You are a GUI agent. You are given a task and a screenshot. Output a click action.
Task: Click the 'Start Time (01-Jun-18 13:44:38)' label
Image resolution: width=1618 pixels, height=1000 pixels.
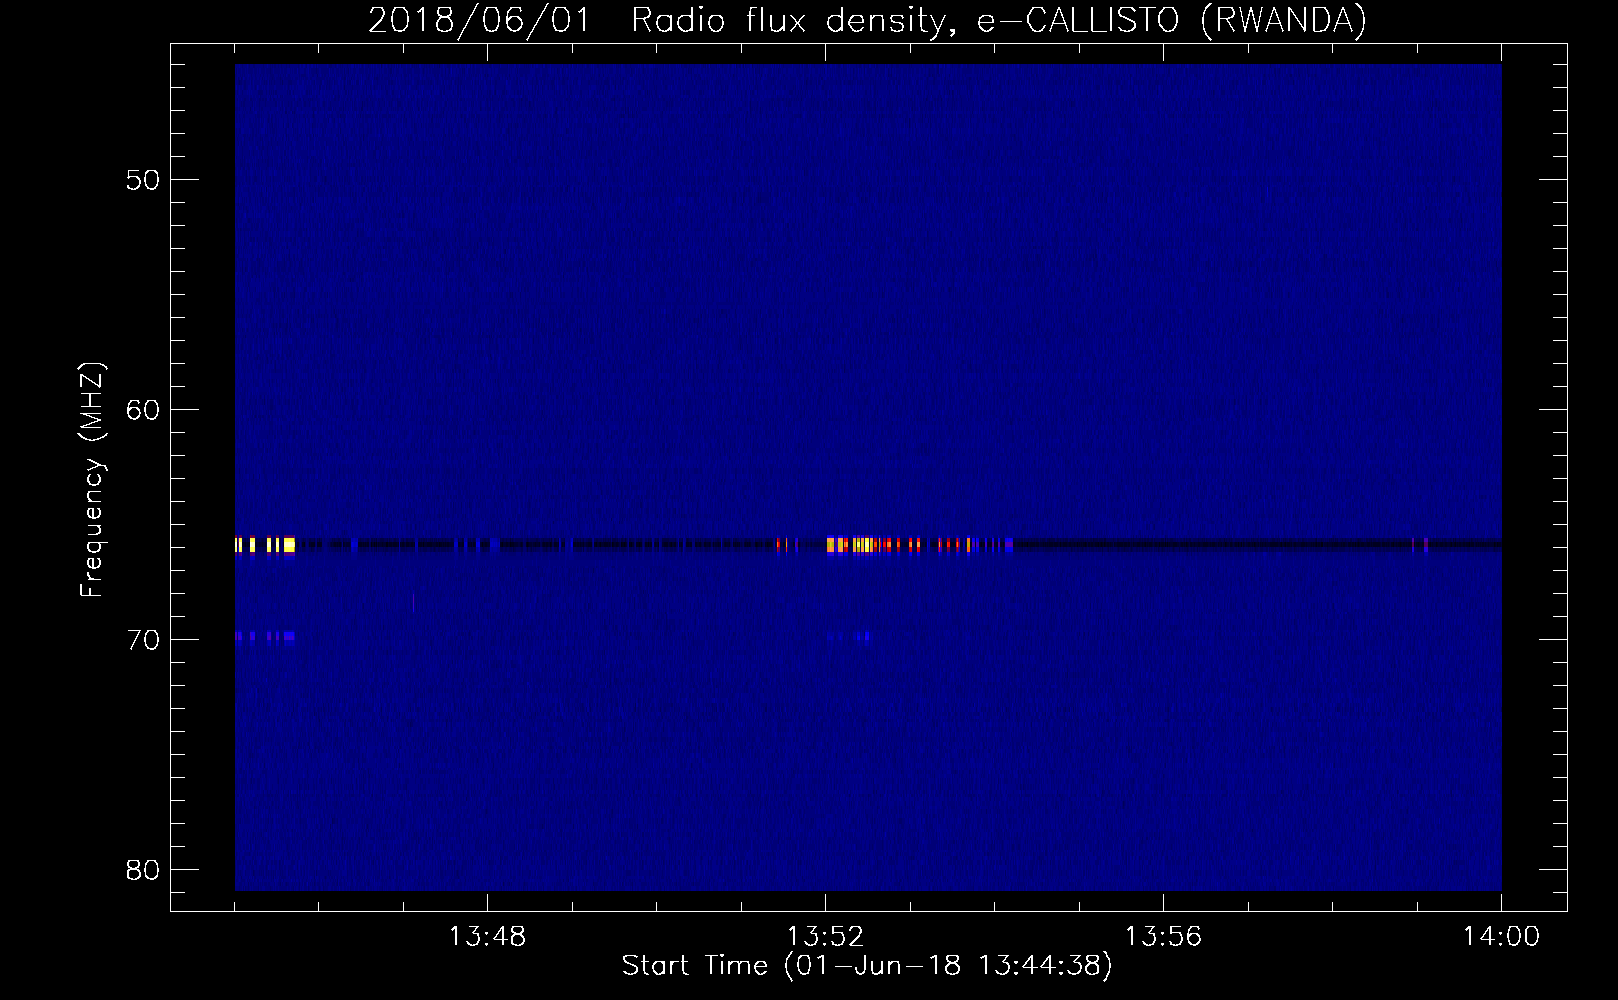click(867, 966)
